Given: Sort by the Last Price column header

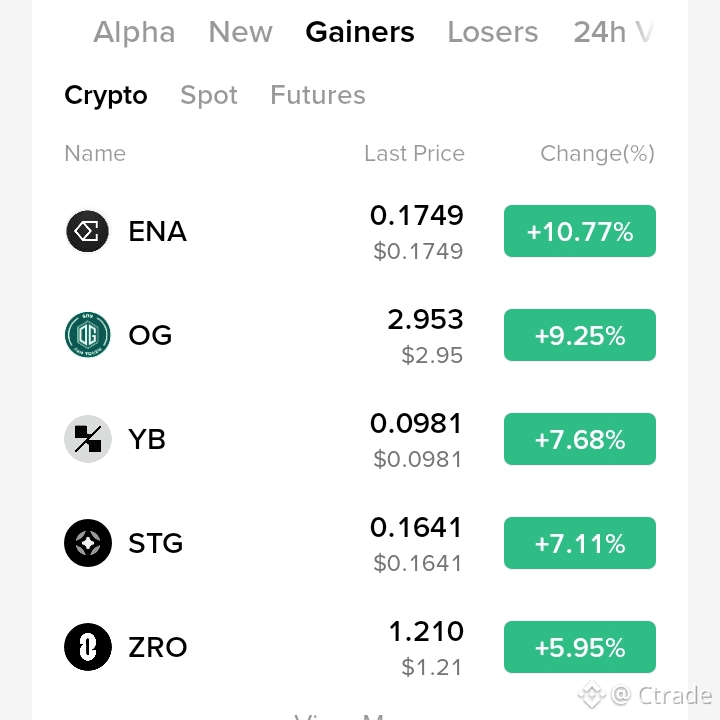Looking at the screenshot, I should click(x=414, y=153).
